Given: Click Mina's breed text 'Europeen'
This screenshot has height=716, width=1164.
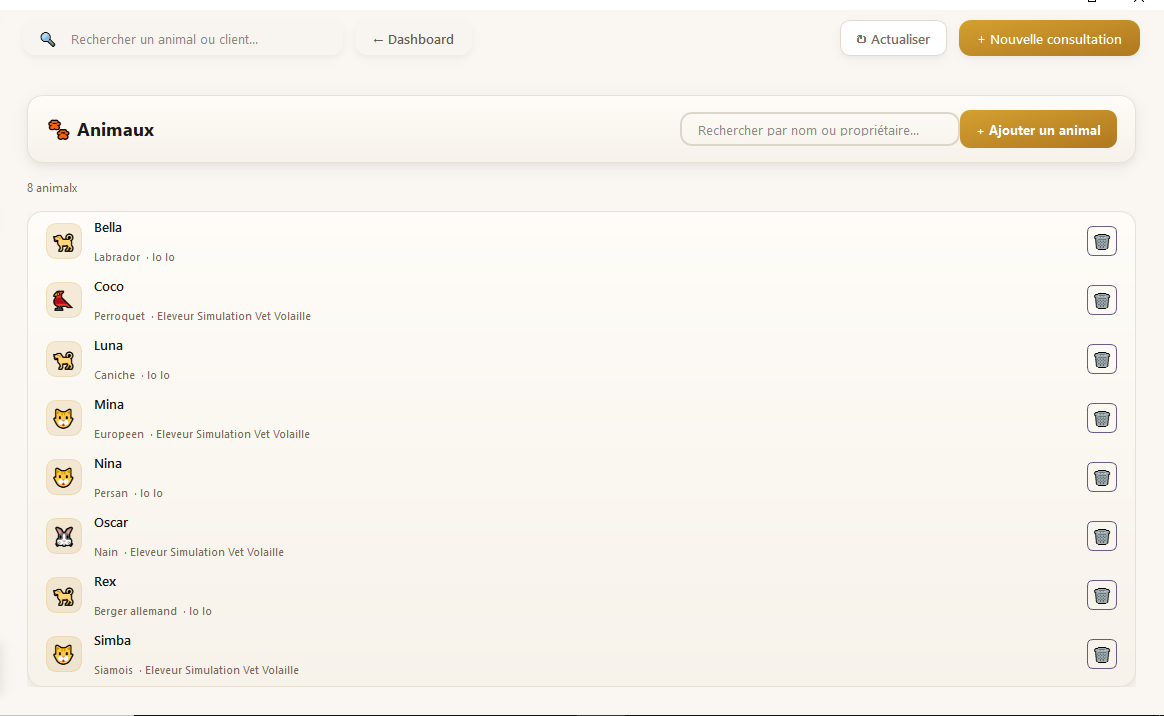Looking at the screenshot, I should pyautogui.click(x=119, y=434).
